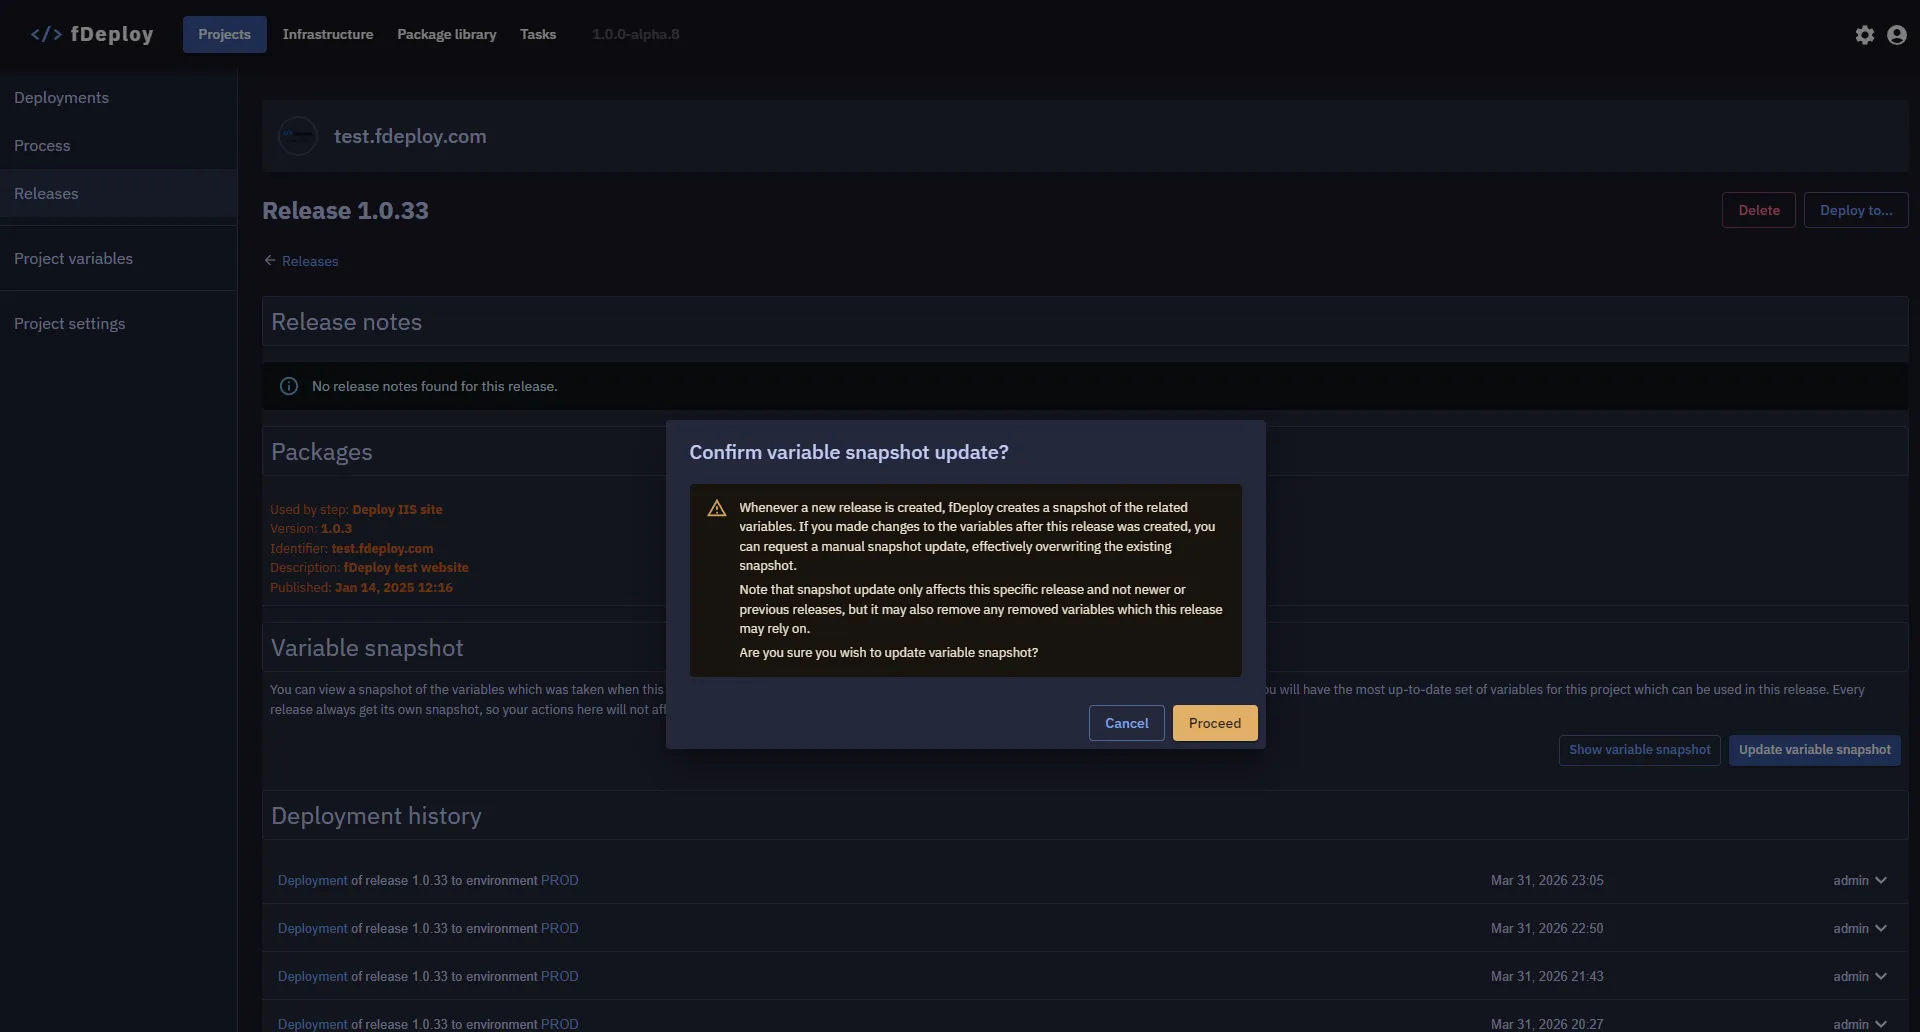Viewport: 1920px width, 1032px height.
Task: Open Deployment link dated Mar 31, 2026 22:50
Action: pyautogui.click(x=313, y=929)
